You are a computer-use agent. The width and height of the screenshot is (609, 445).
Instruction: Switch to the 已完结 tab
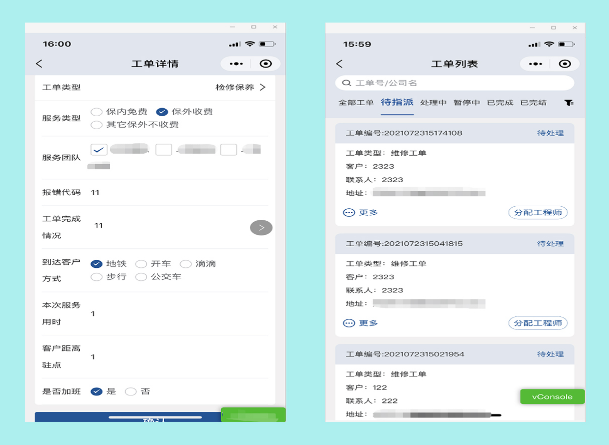click(x=533, y=103)
